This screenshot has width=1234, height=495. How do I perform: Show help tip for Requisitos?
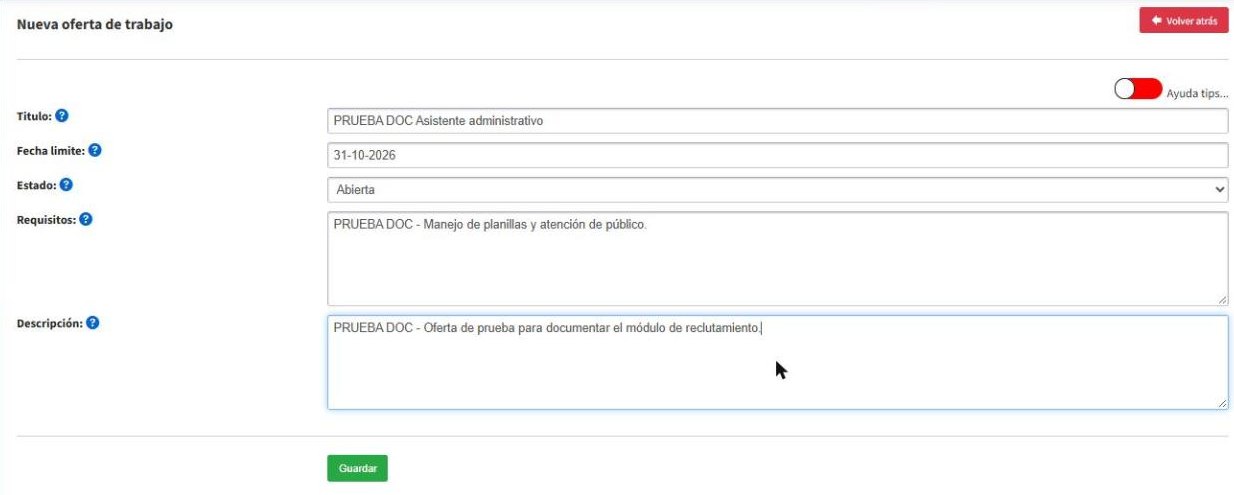[85, 219]
